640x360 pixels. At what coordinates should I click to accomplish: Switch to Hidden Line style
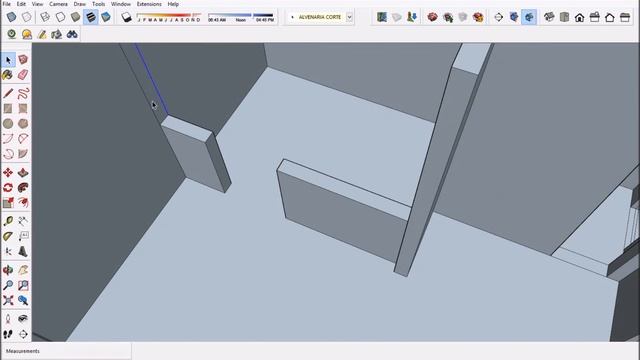click(x=60, y=17)
